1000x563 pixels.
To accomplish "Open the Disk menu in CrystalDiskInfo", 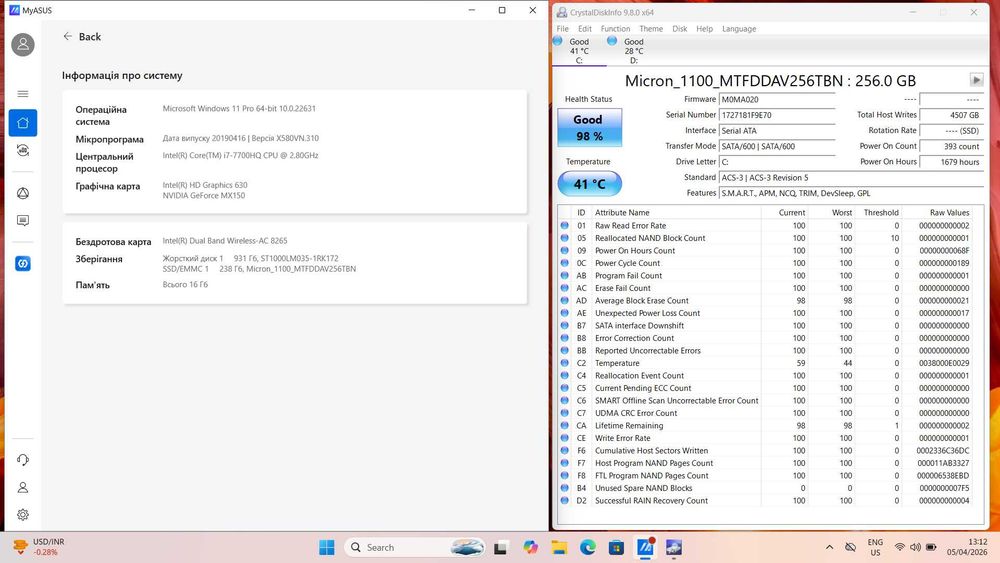I will click(680, 29).
